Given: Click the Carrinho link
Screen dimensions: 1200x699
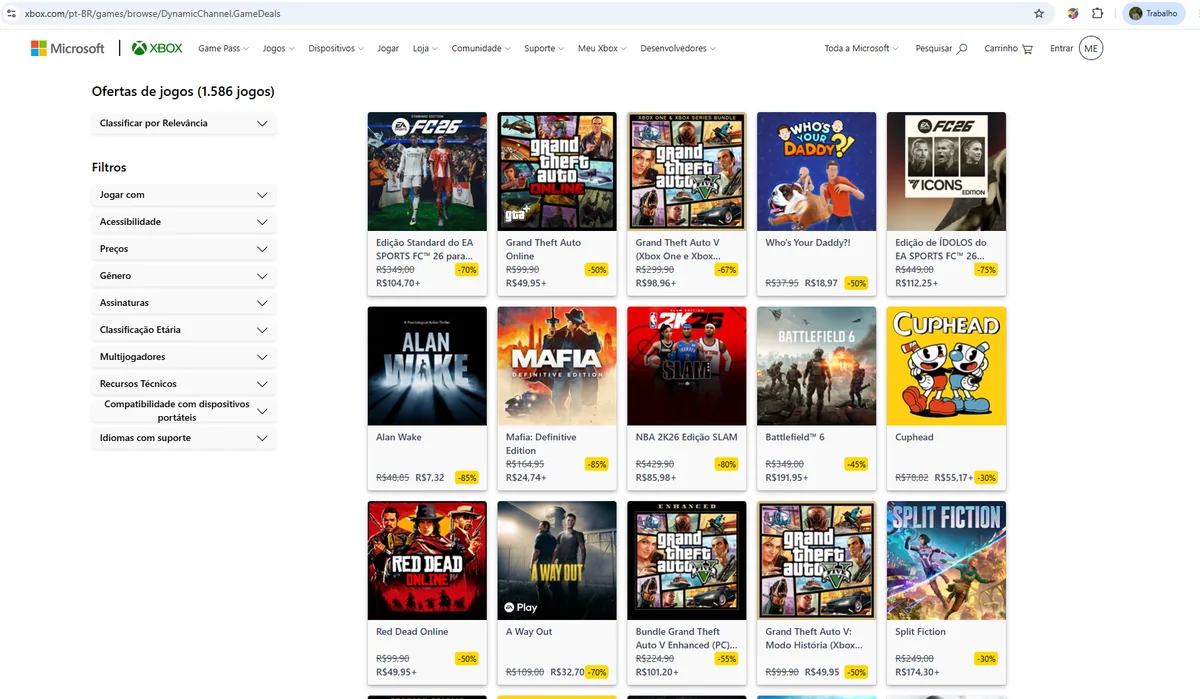Looking at the screenshot, I should pos(1001,48).
